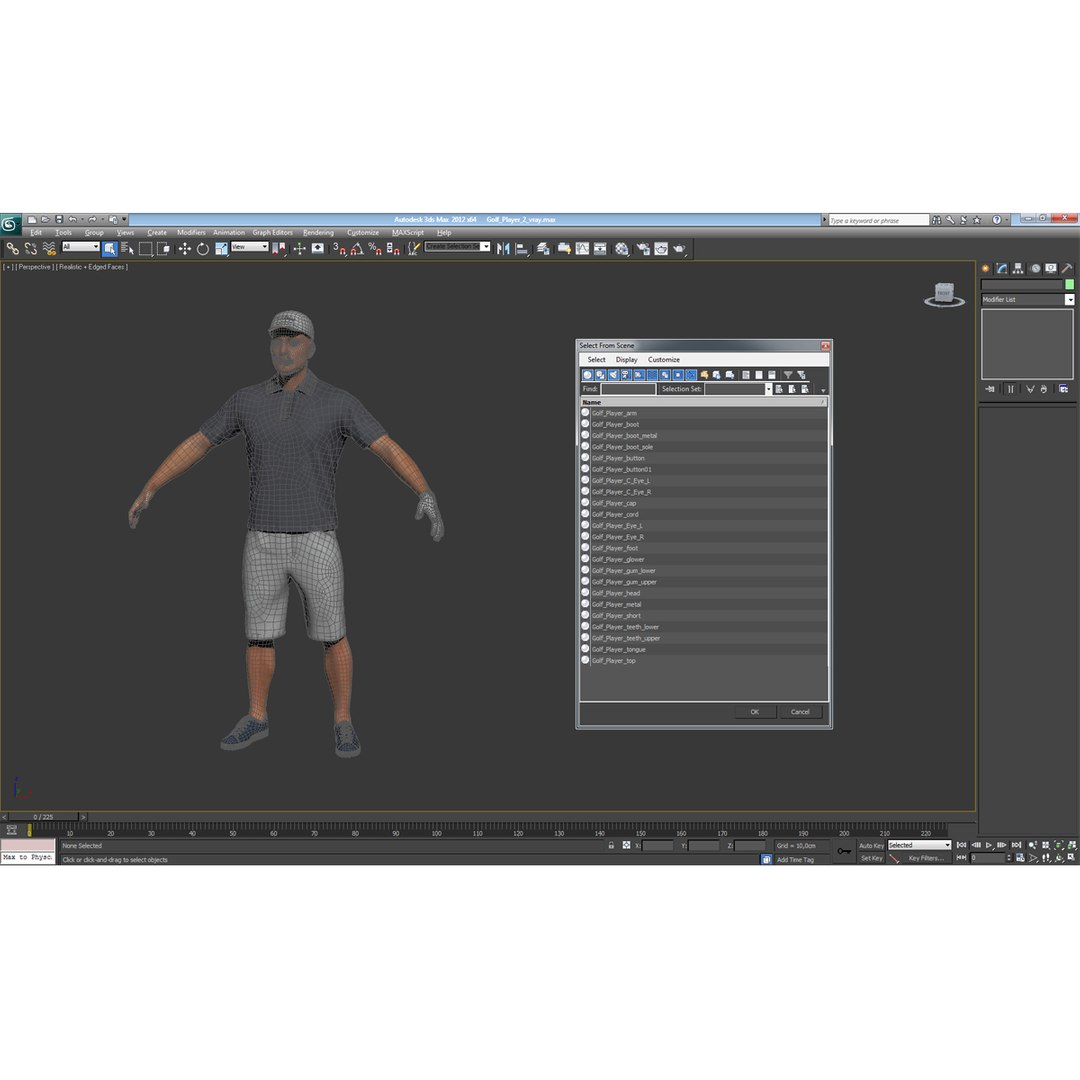Click the Key Filters button
Viewport: 1080px width, 1080px height.
pos(926,858)
